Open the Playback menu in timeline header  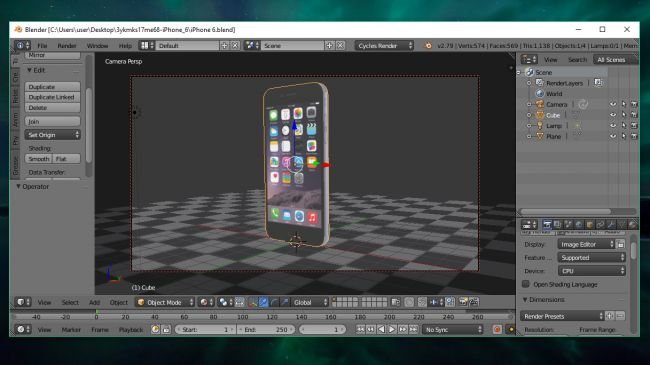(x=131, y=329)
